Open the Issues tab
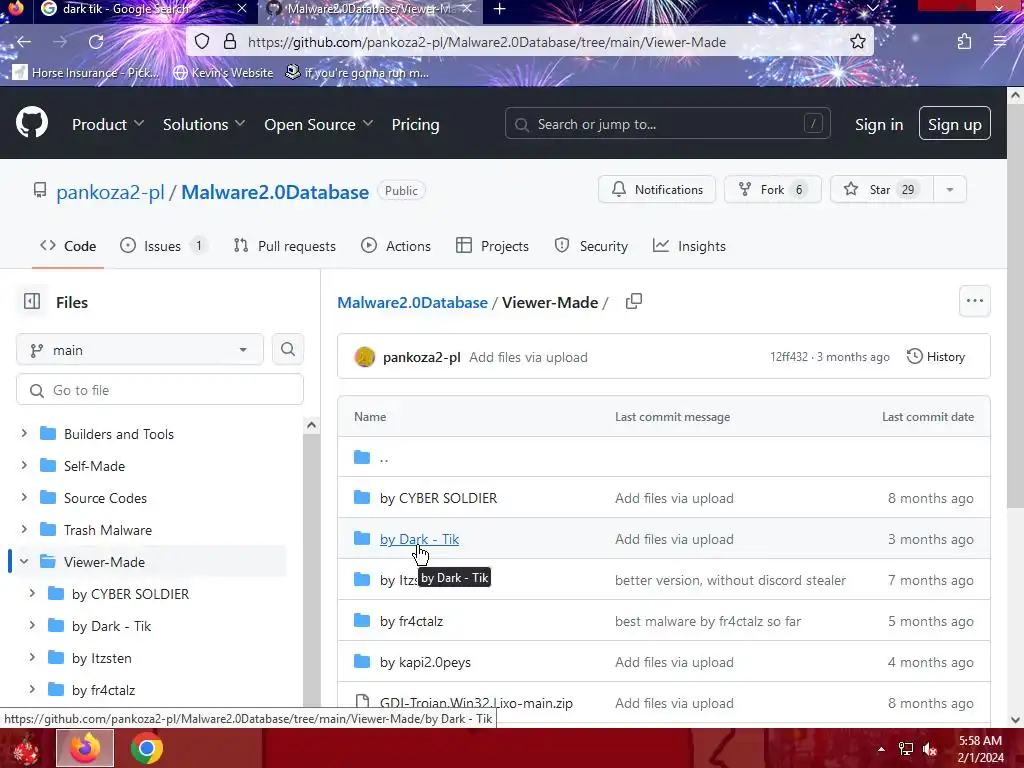The image size is (1024, 768). click(x=163, y=246)
